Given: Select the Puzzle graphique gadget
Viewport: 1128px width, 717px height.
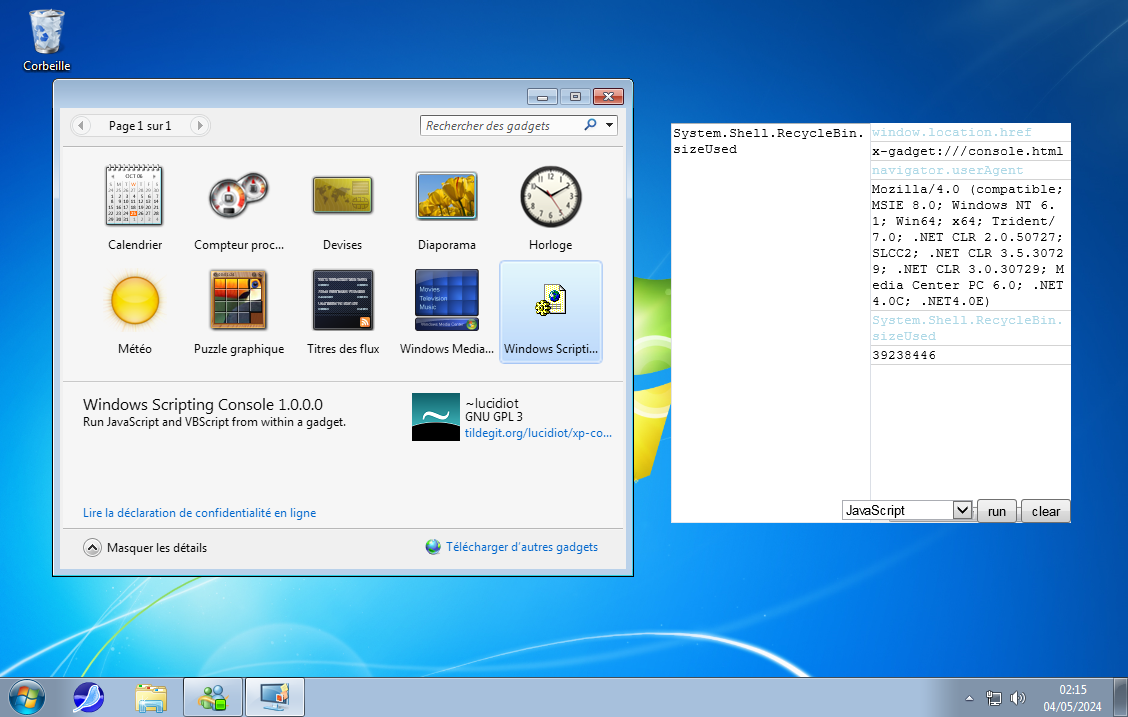Looking at the screenshot, I should pyautogui.click(x=239, y=300).
